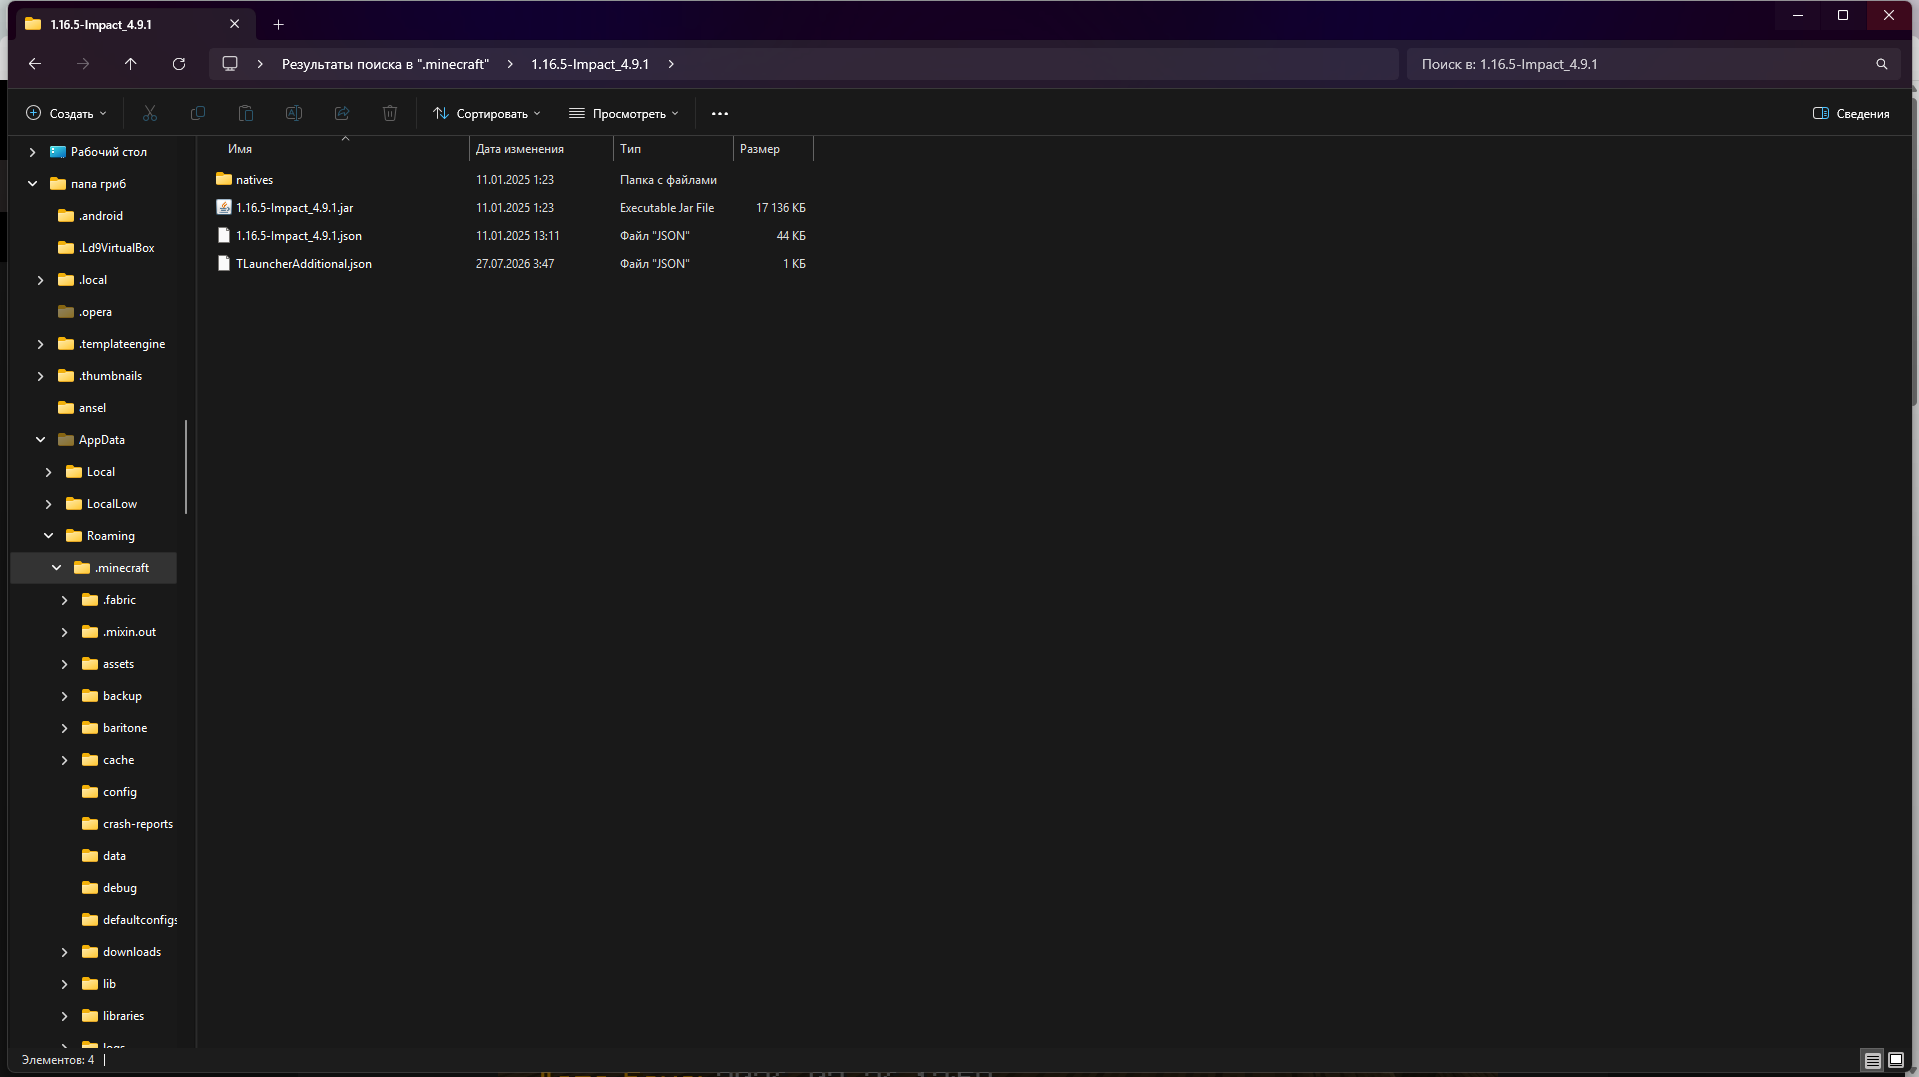Click the Cut scissors icon
The height and width of the screenshot is (1077, 1919).
150,113
